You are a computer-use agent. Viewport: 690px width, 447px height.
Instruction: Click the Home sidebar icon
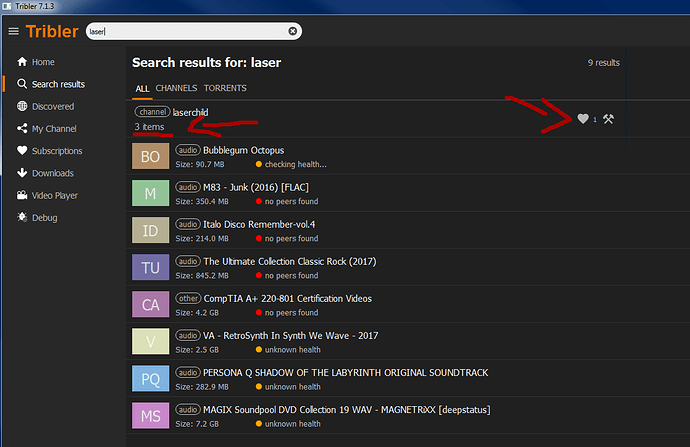22,62
